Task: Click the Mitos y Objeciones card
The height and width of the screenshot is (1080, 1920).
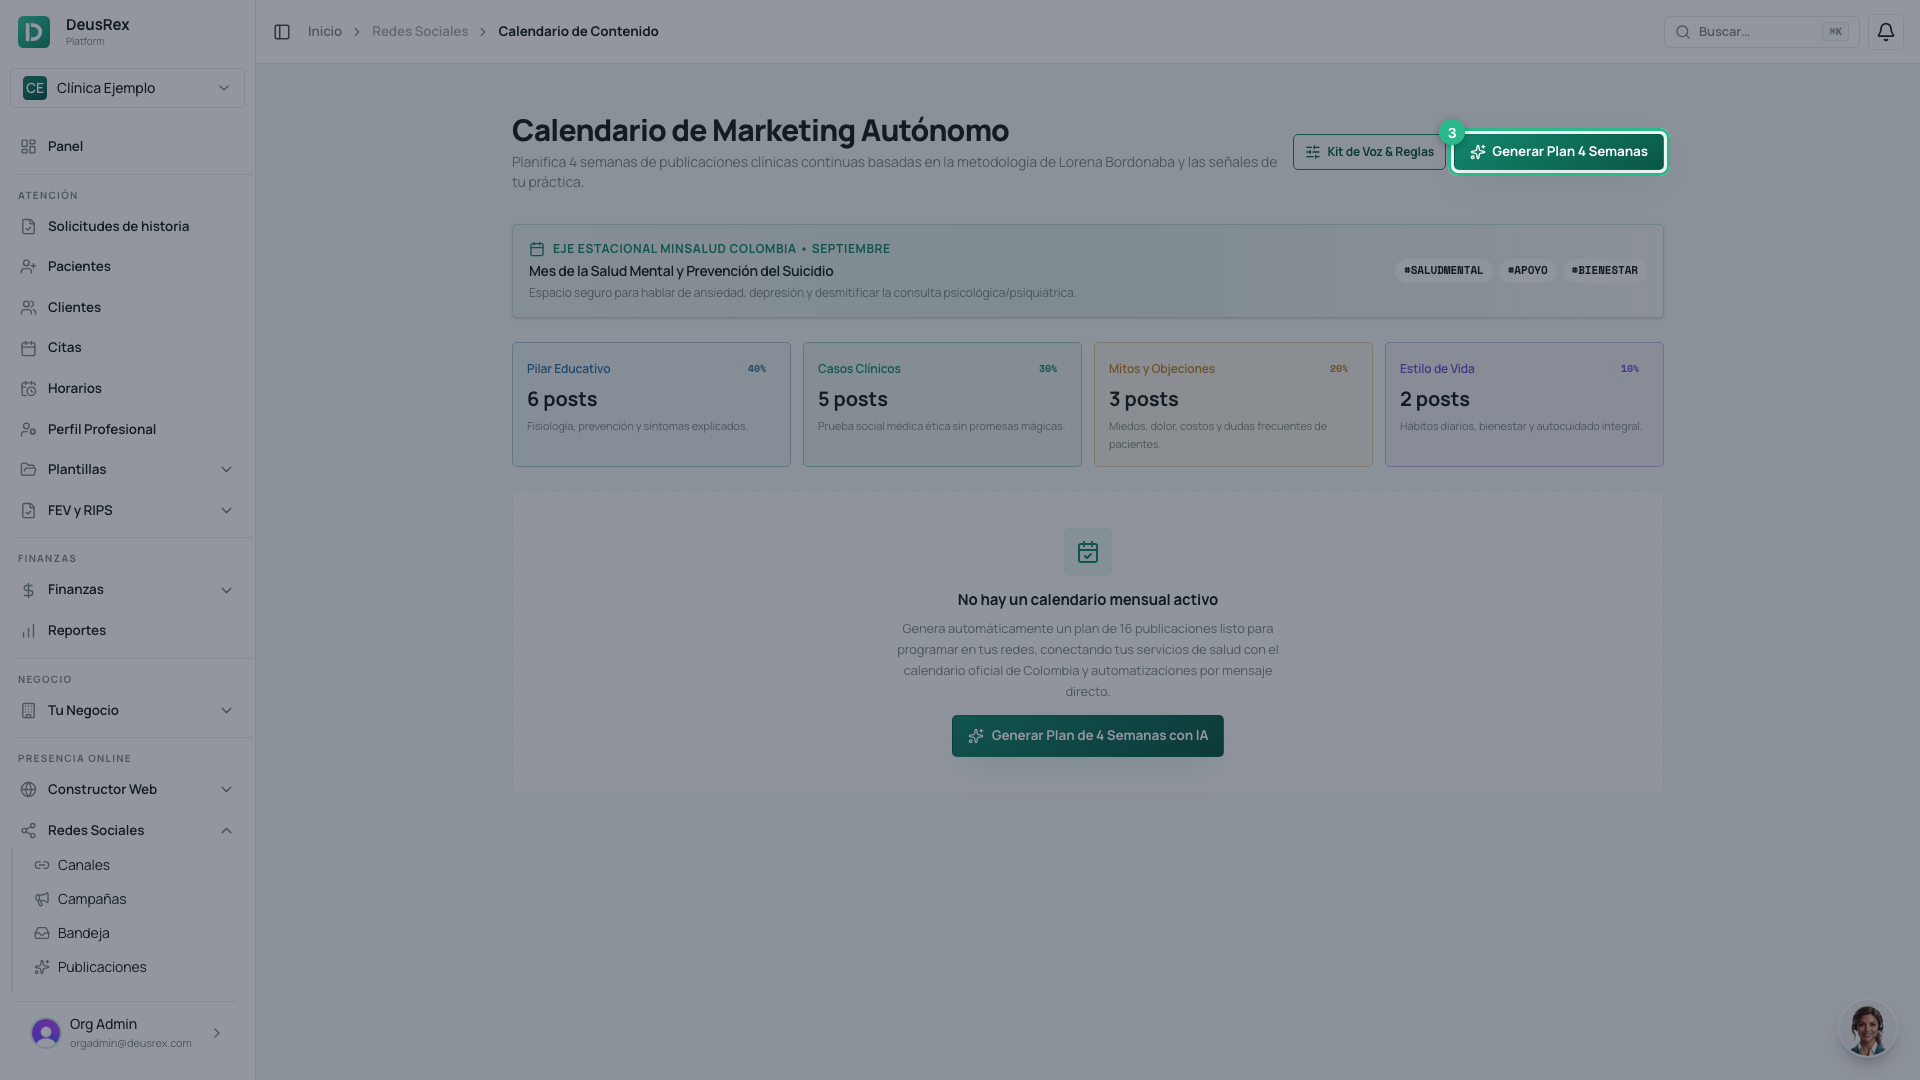Action: point(1233,404)
